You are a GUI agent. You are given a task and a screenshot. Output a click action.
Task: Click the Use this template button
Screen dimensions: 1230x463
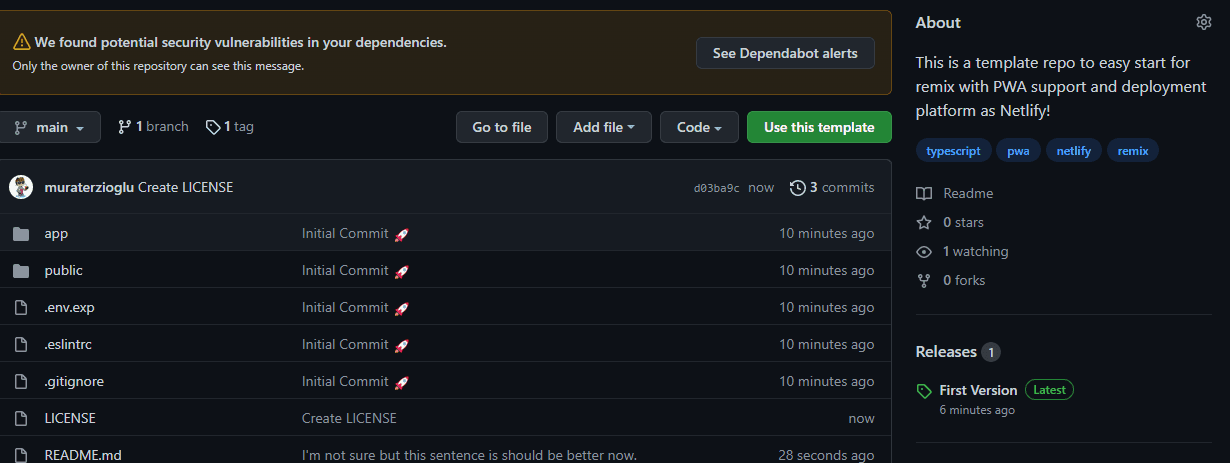[819, 127]
